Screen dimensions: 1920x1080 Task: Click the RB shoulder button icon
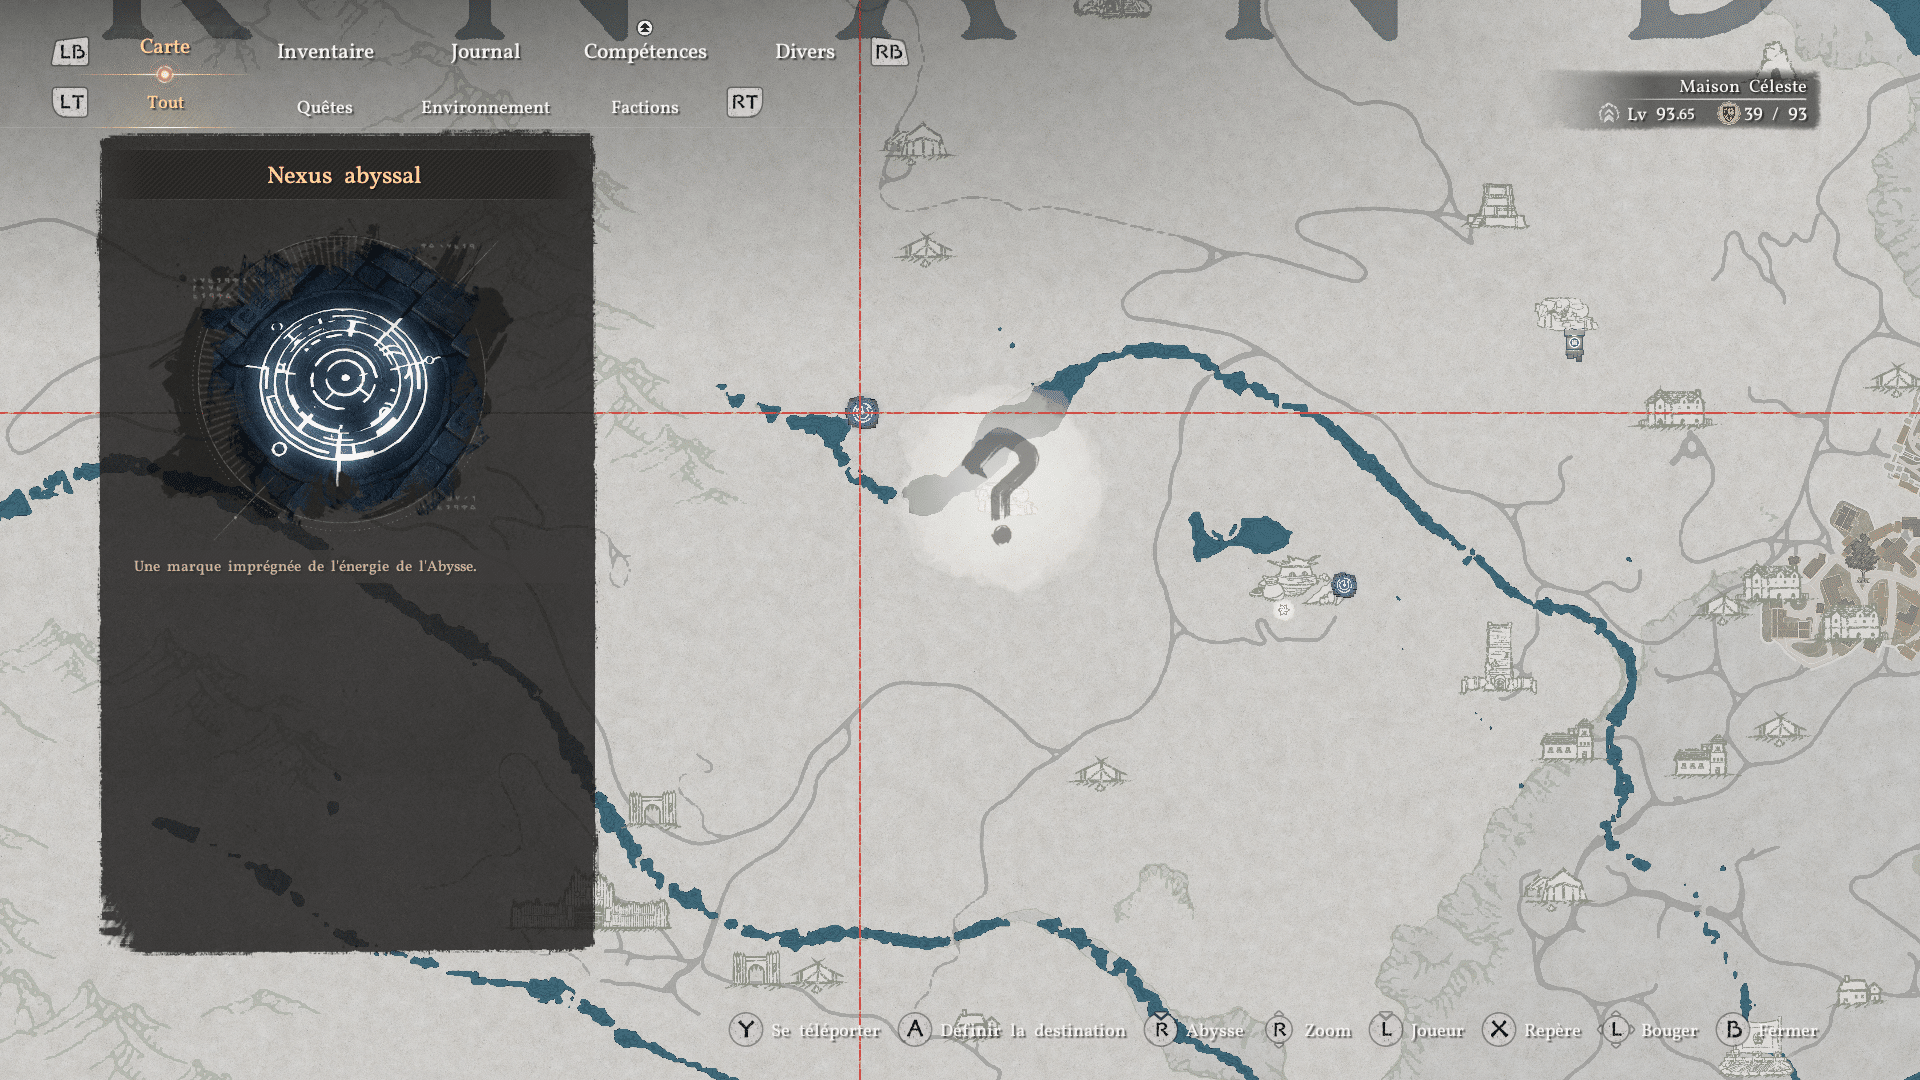click(888, 52)
